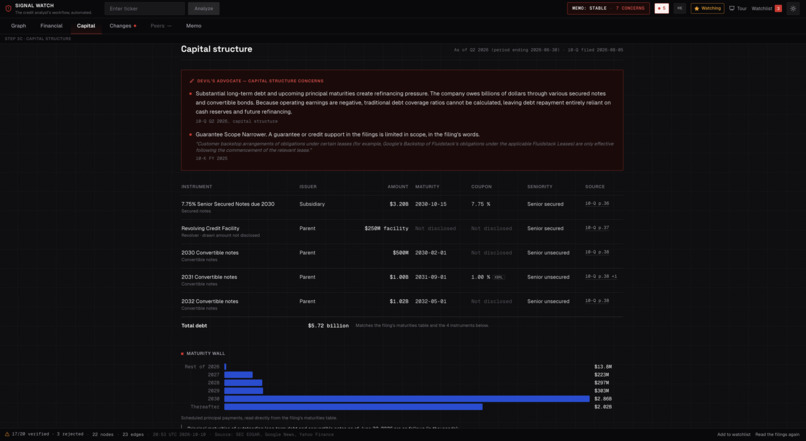Click the Thereafter bar in Maturity Wall
This screenshot has height=441, width=806.
354,407
